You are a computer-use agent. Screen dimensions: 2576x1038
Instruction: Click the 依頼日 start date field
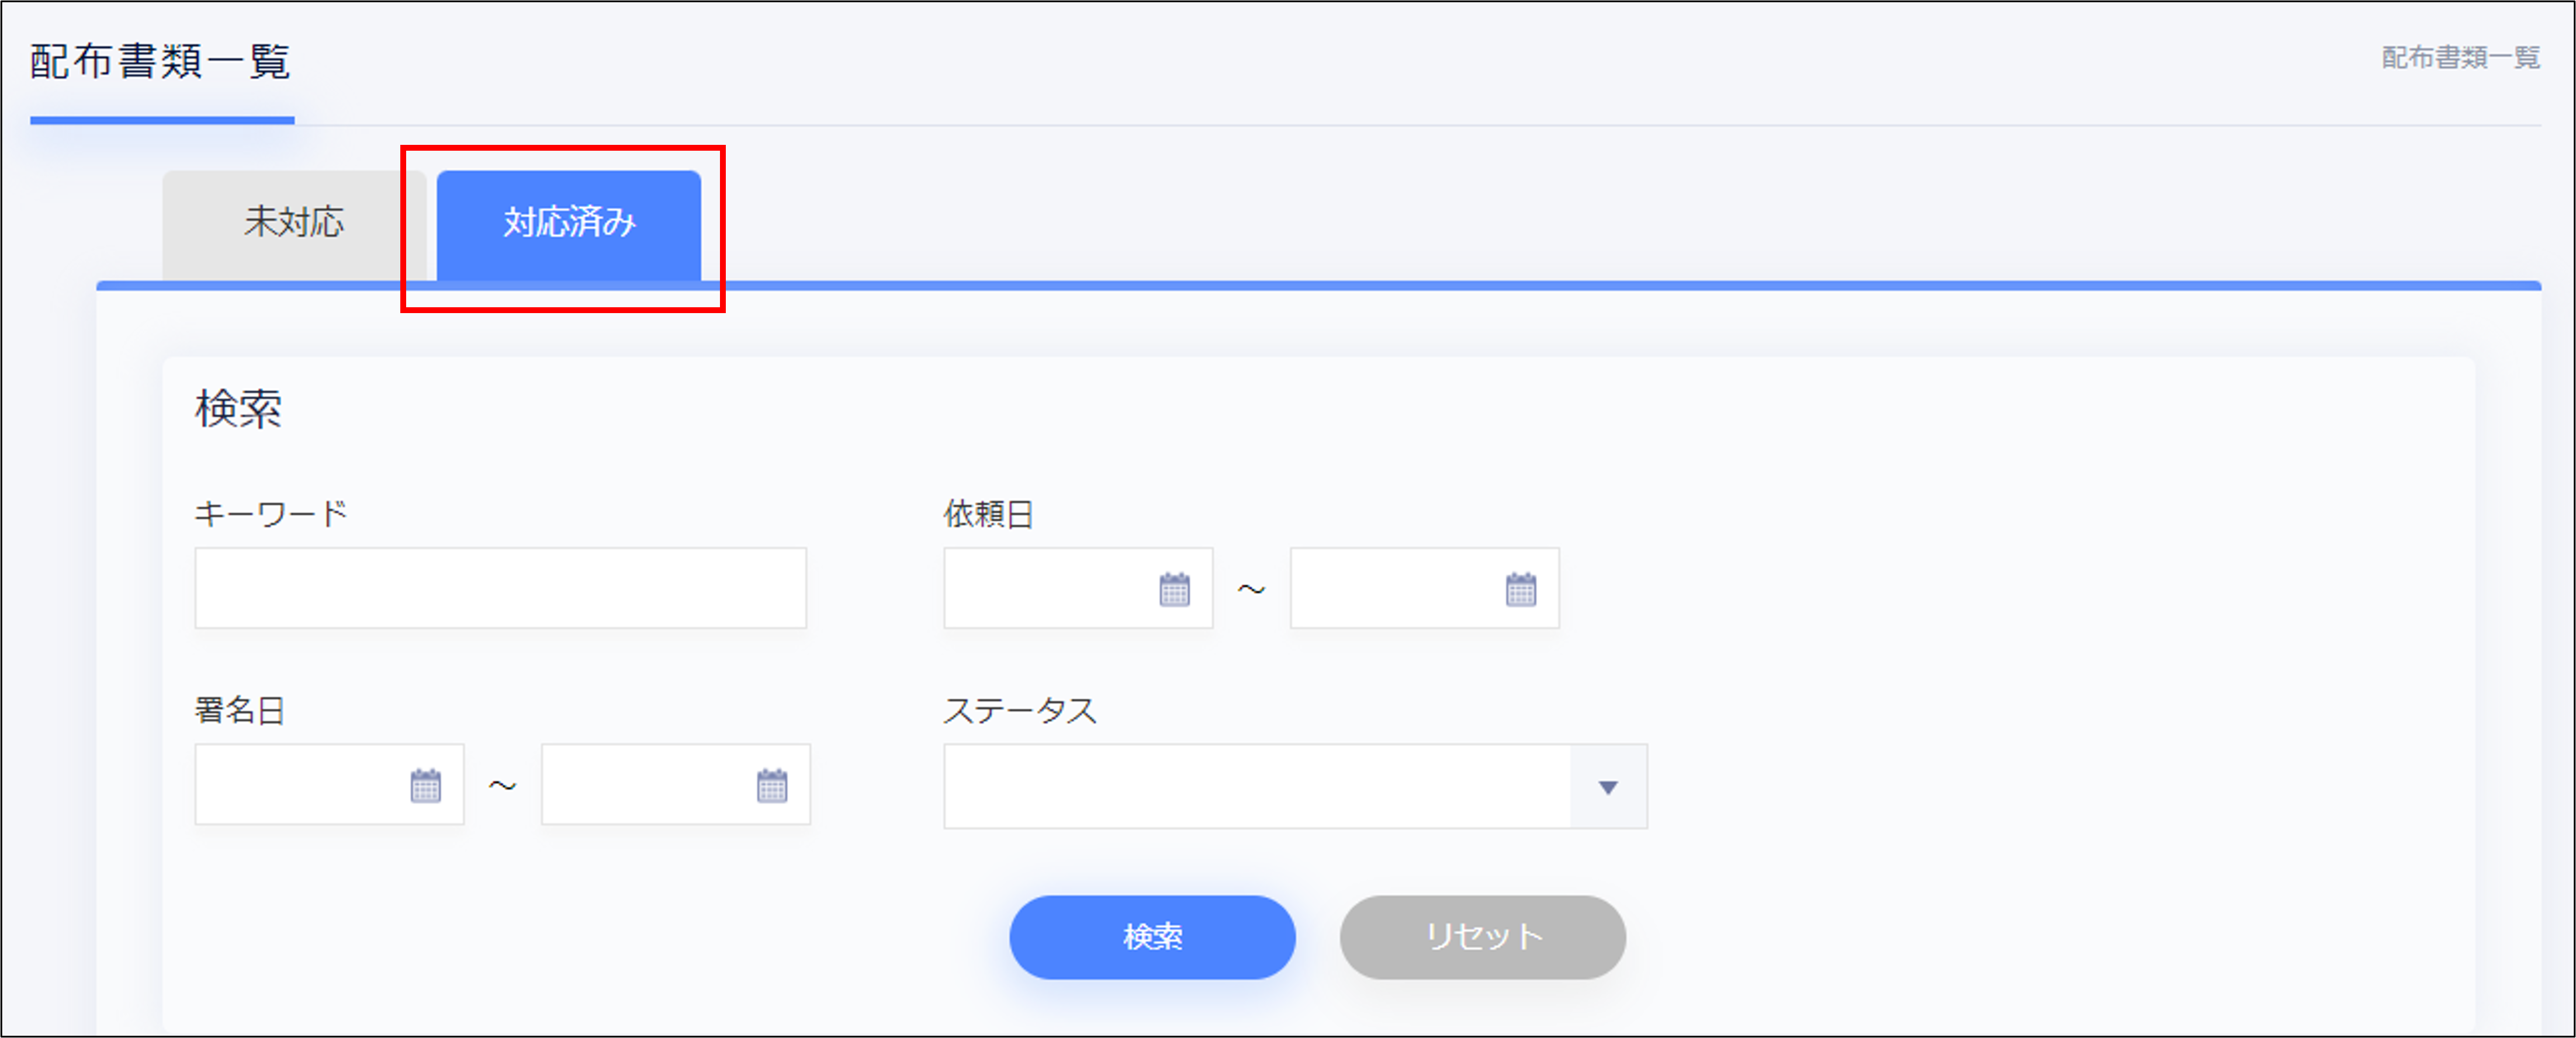tap(1078, 588)
